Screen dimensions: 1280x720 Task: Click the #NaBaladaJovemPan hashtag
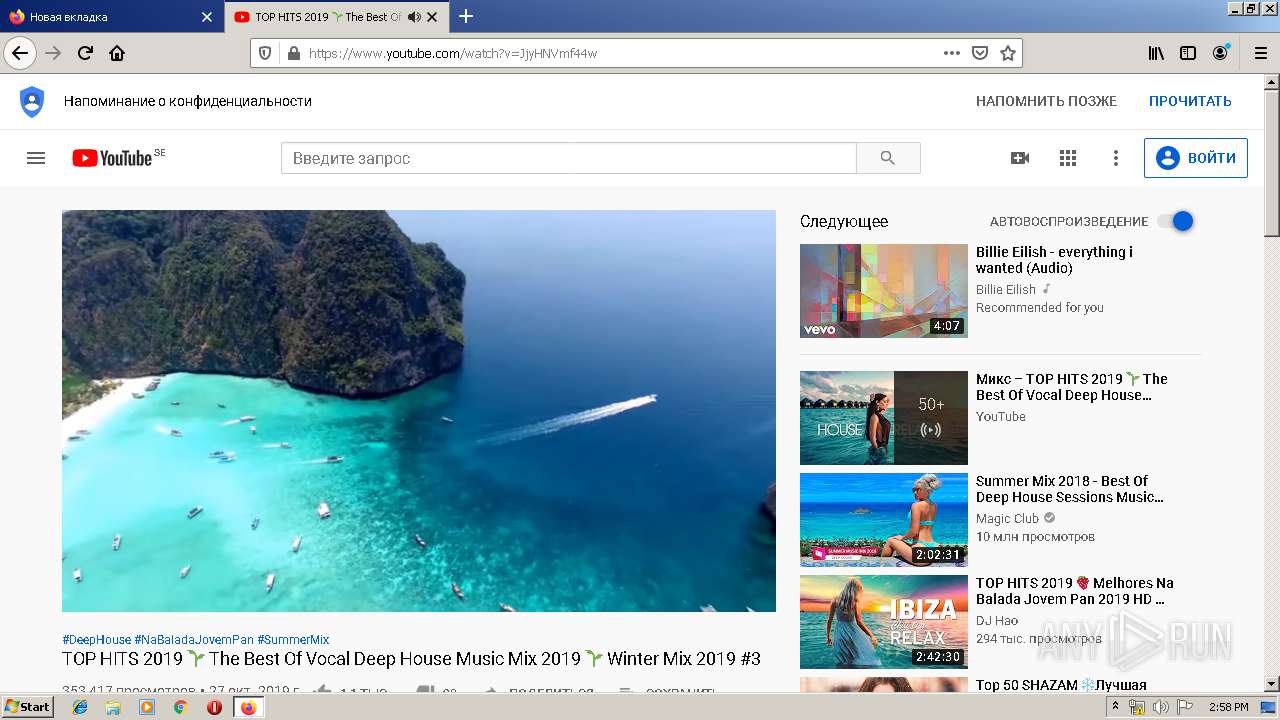pos(194,640)
